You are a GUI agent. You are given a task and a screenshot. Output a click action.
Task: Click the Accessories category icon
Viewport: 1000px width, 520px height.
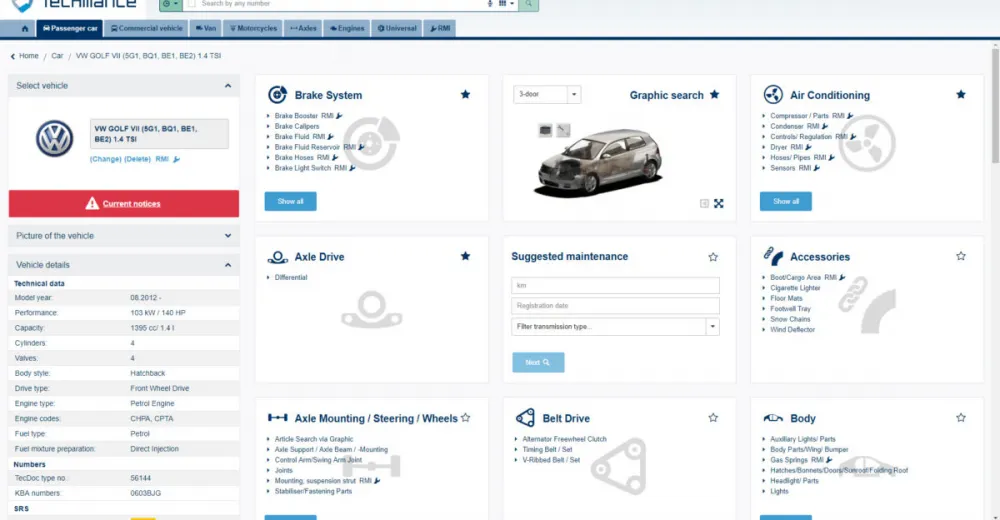(773, 256)
